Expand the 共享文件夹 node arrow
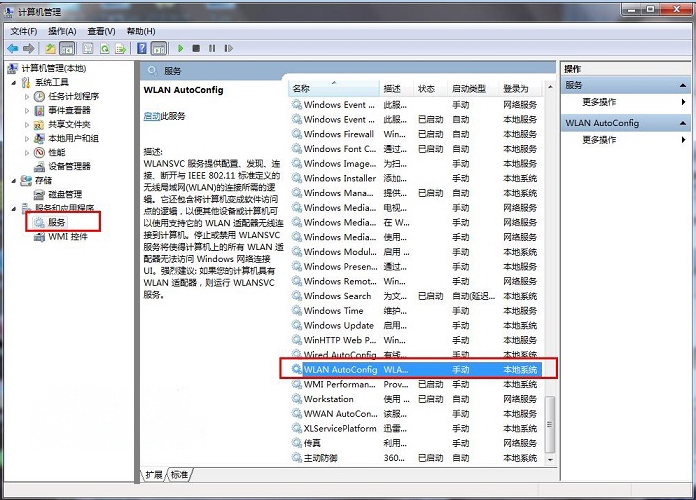The width and height of the screenshot is (696, 500). pyautogui.click(x=27, y=125)
